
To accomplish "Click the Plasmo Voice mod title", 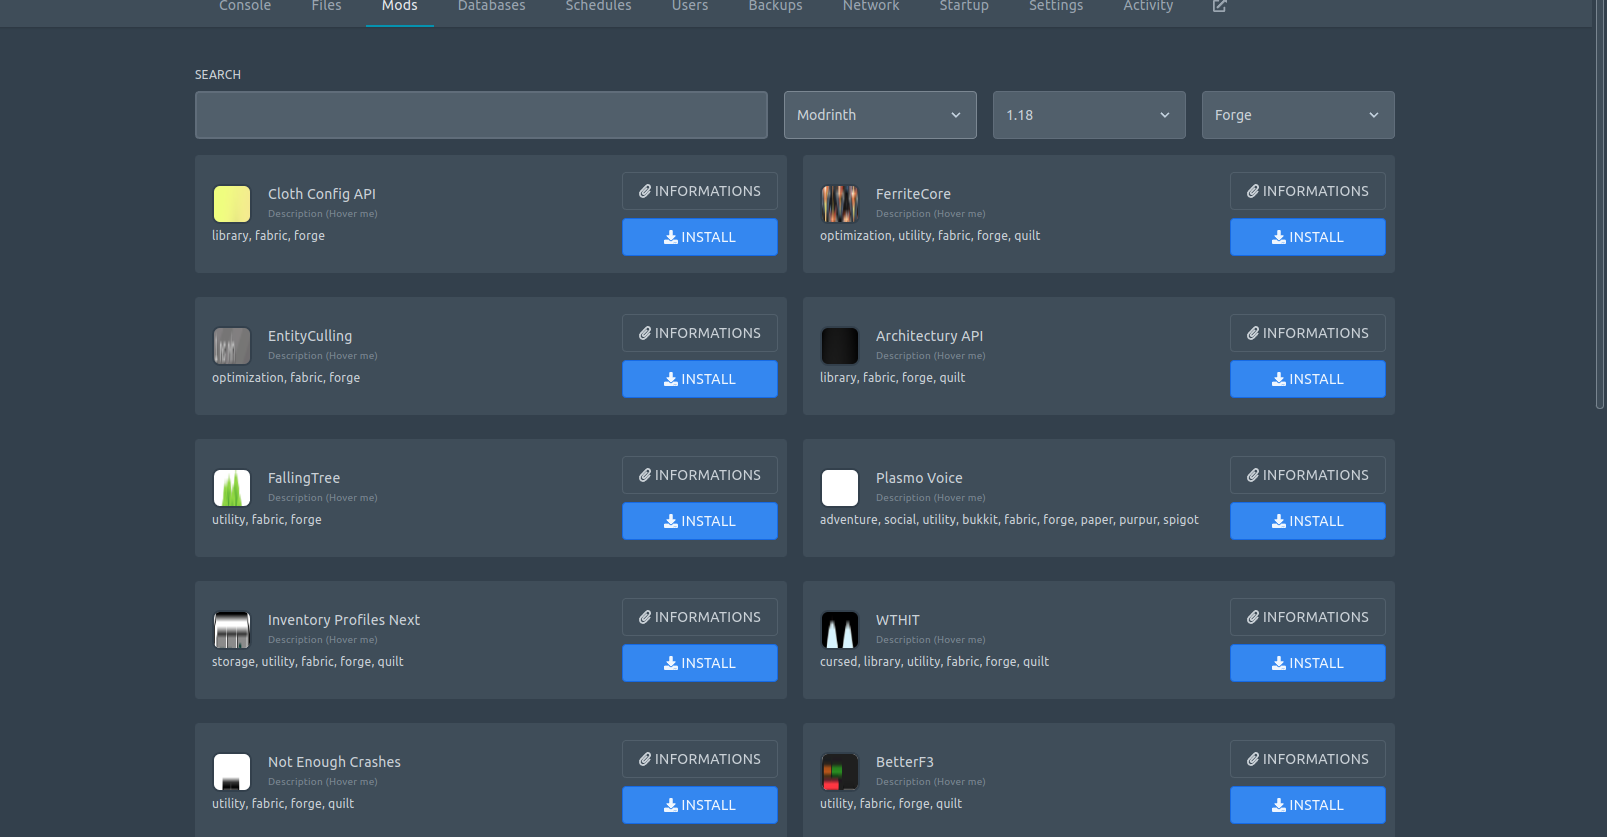I will point(919,478).
